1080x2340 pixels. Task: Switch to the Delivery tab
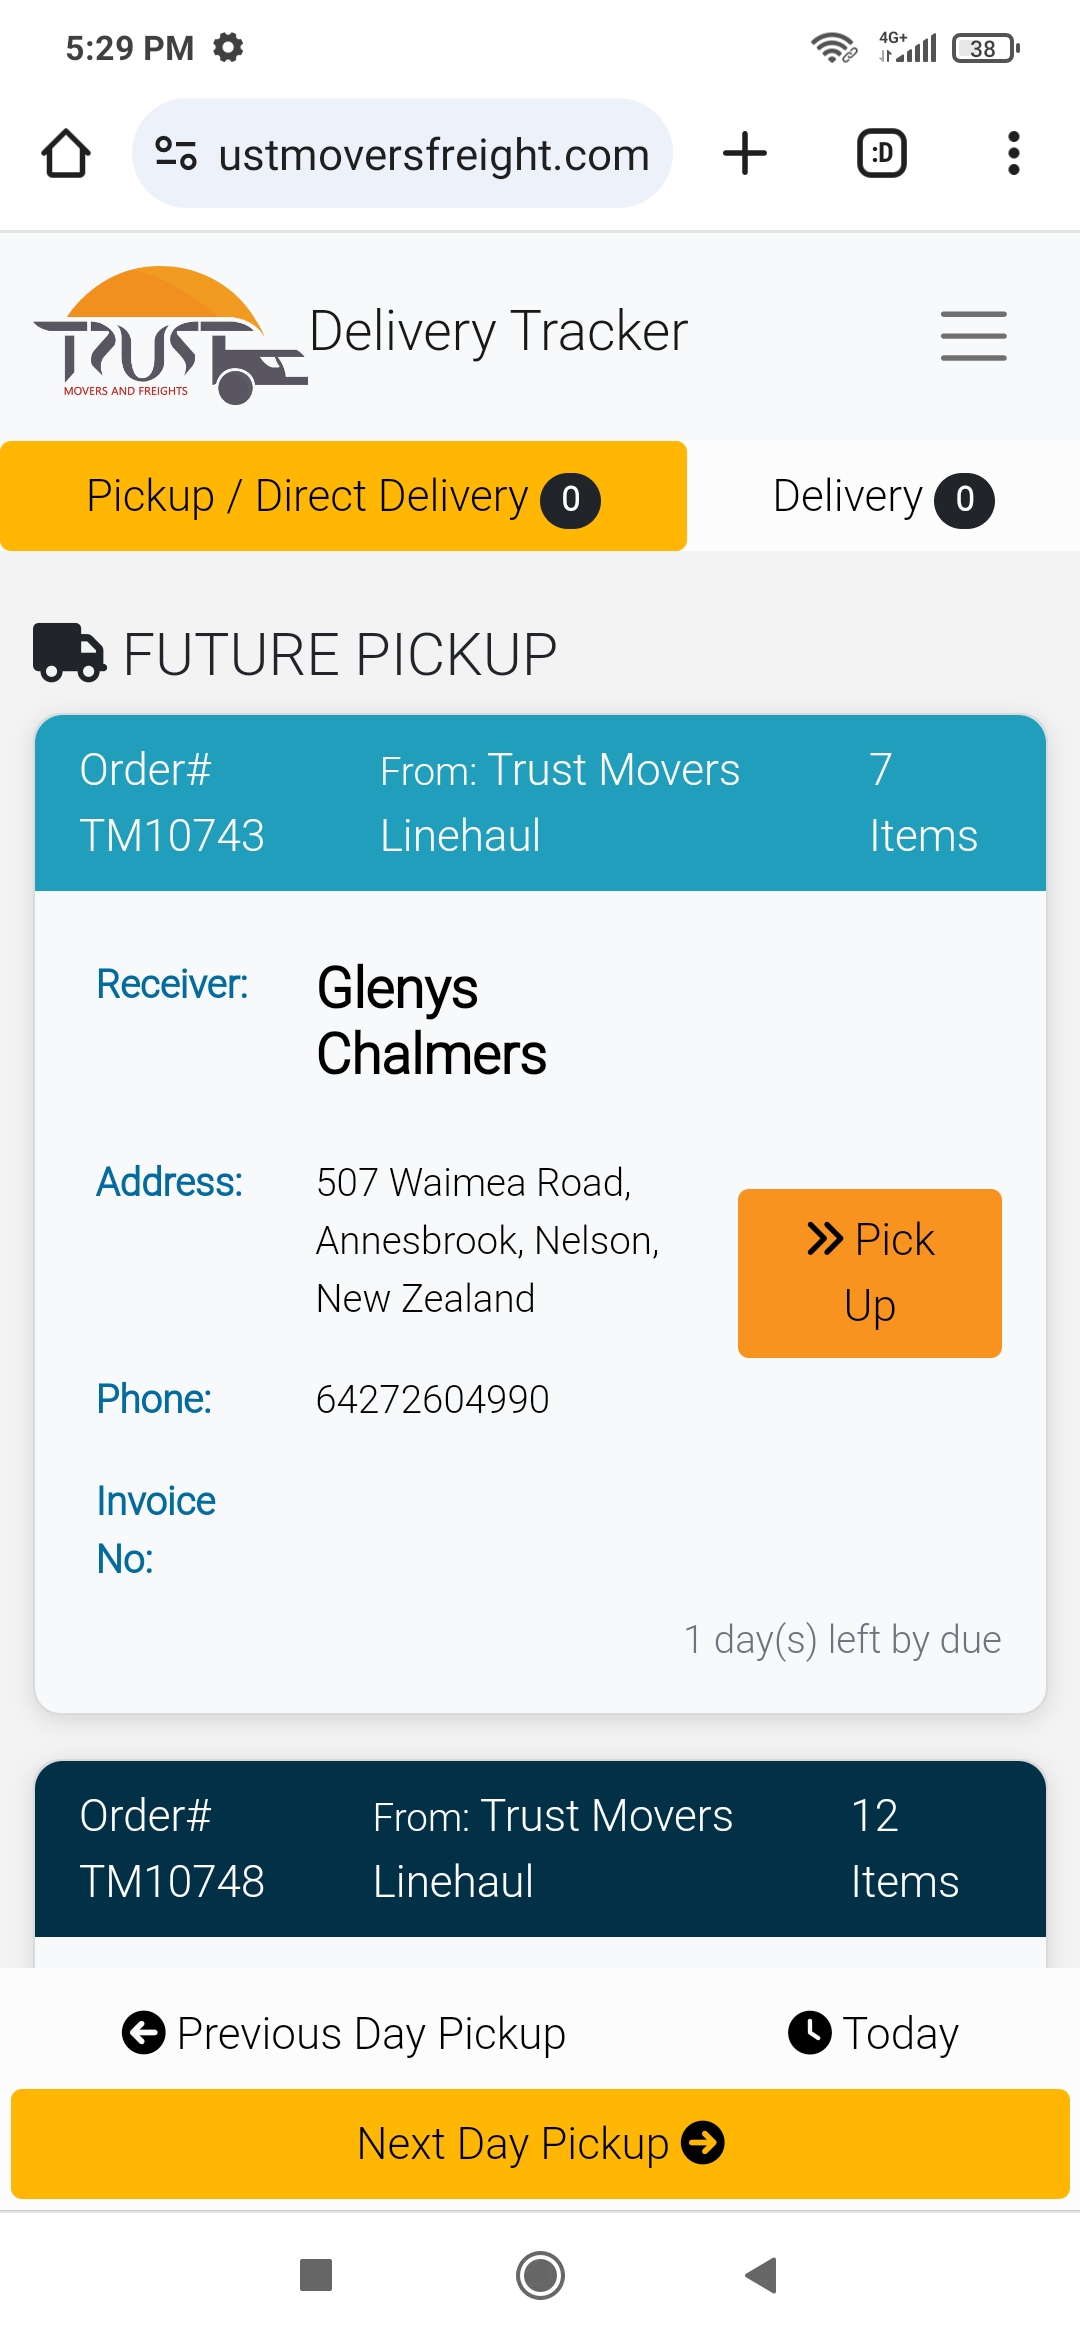883,497
